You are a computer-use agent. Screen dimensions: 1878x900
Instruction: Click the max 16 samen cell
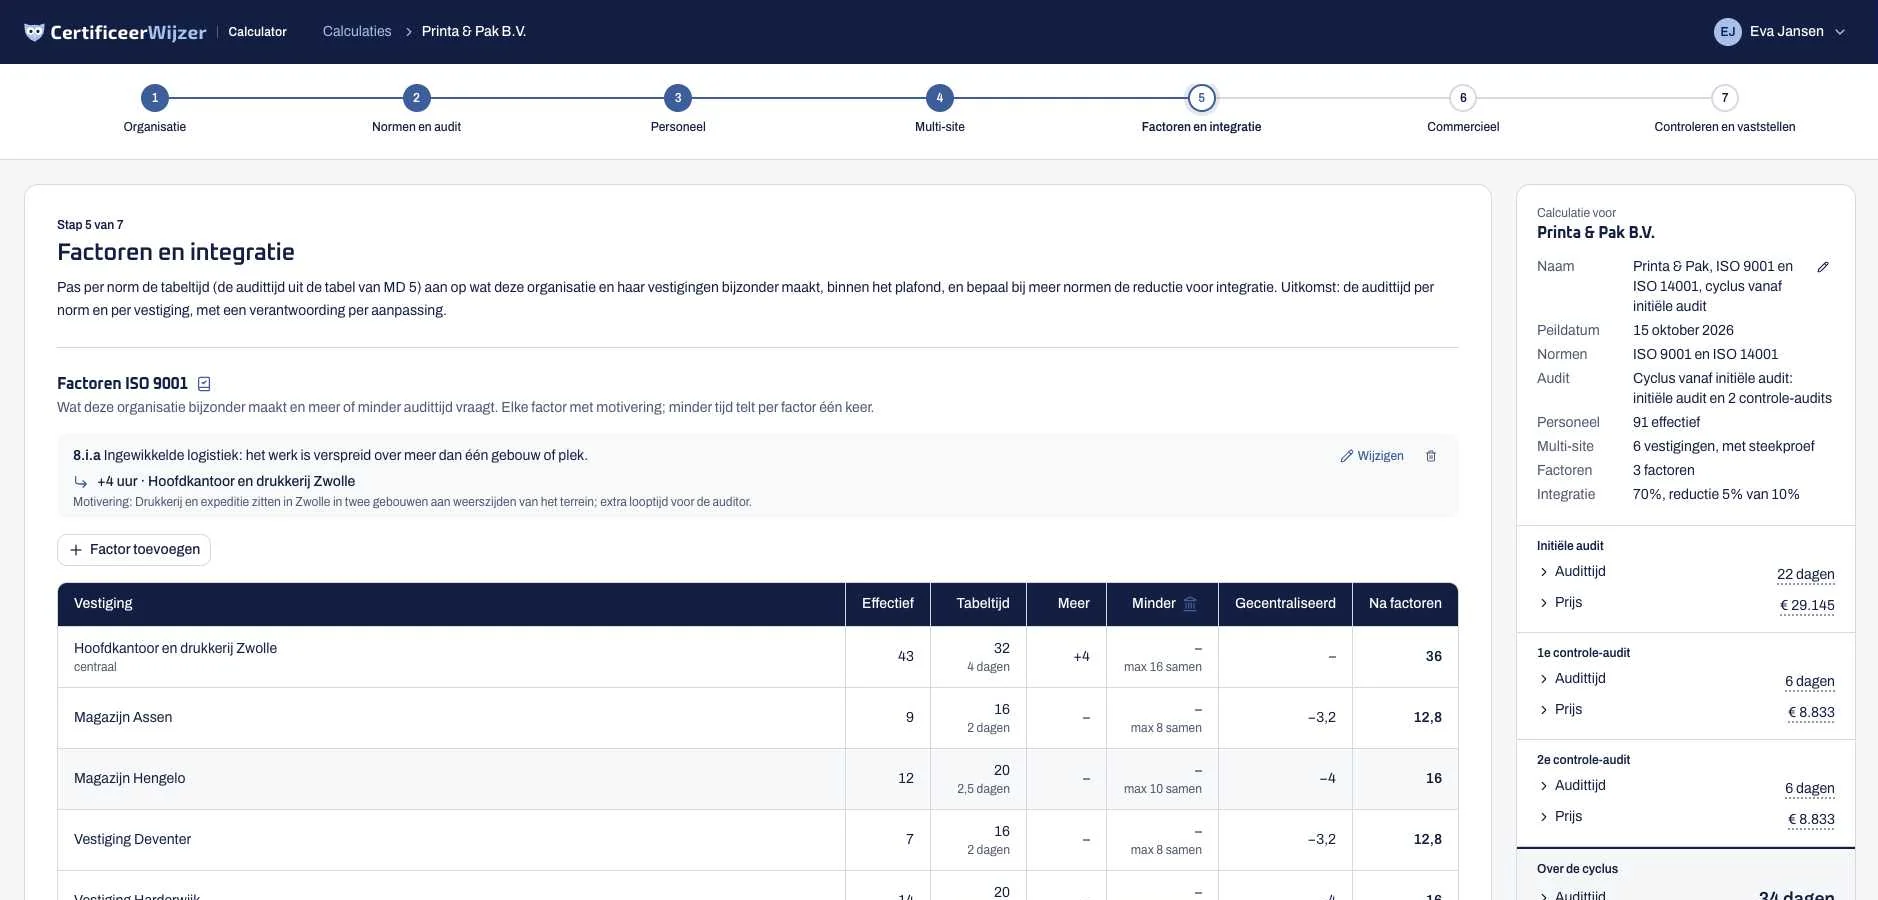(1162, 657)
